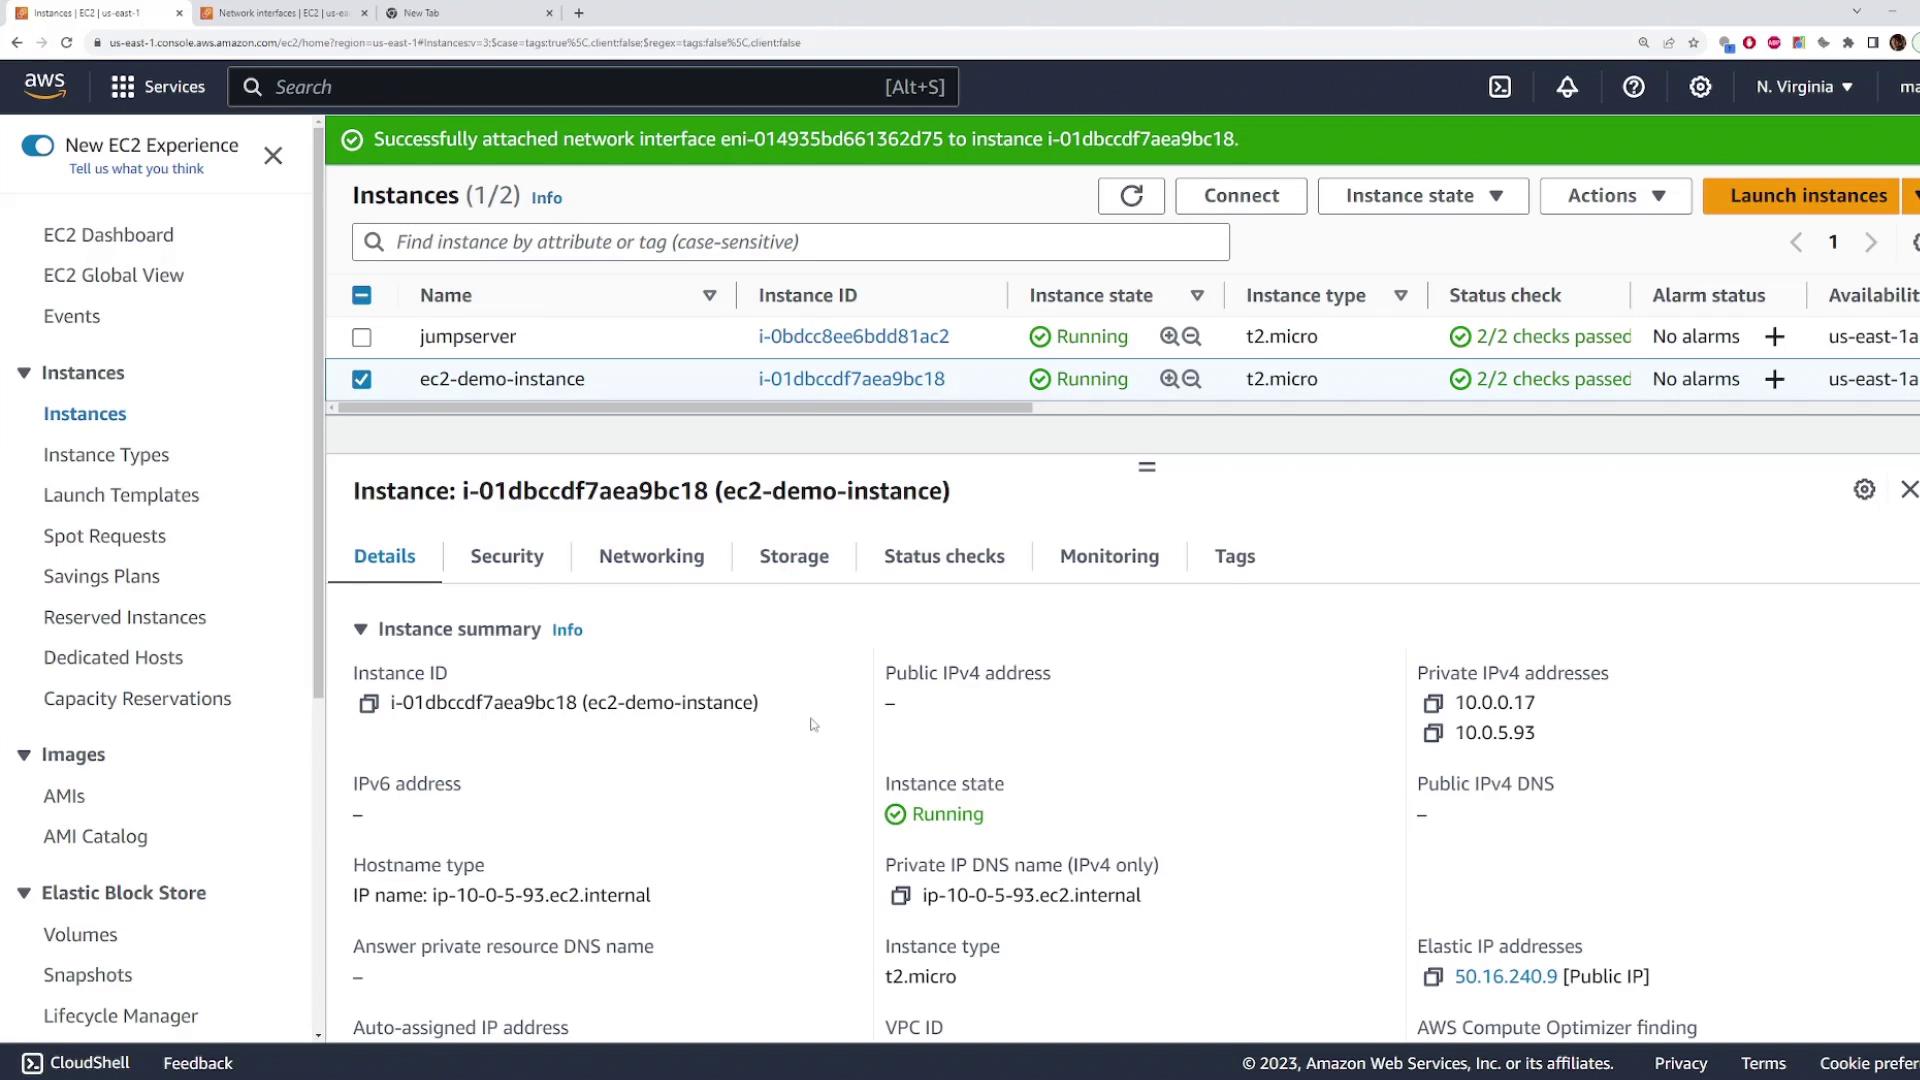Switch to the Security tab
Screen dimensions: 1920x1080
507,556
